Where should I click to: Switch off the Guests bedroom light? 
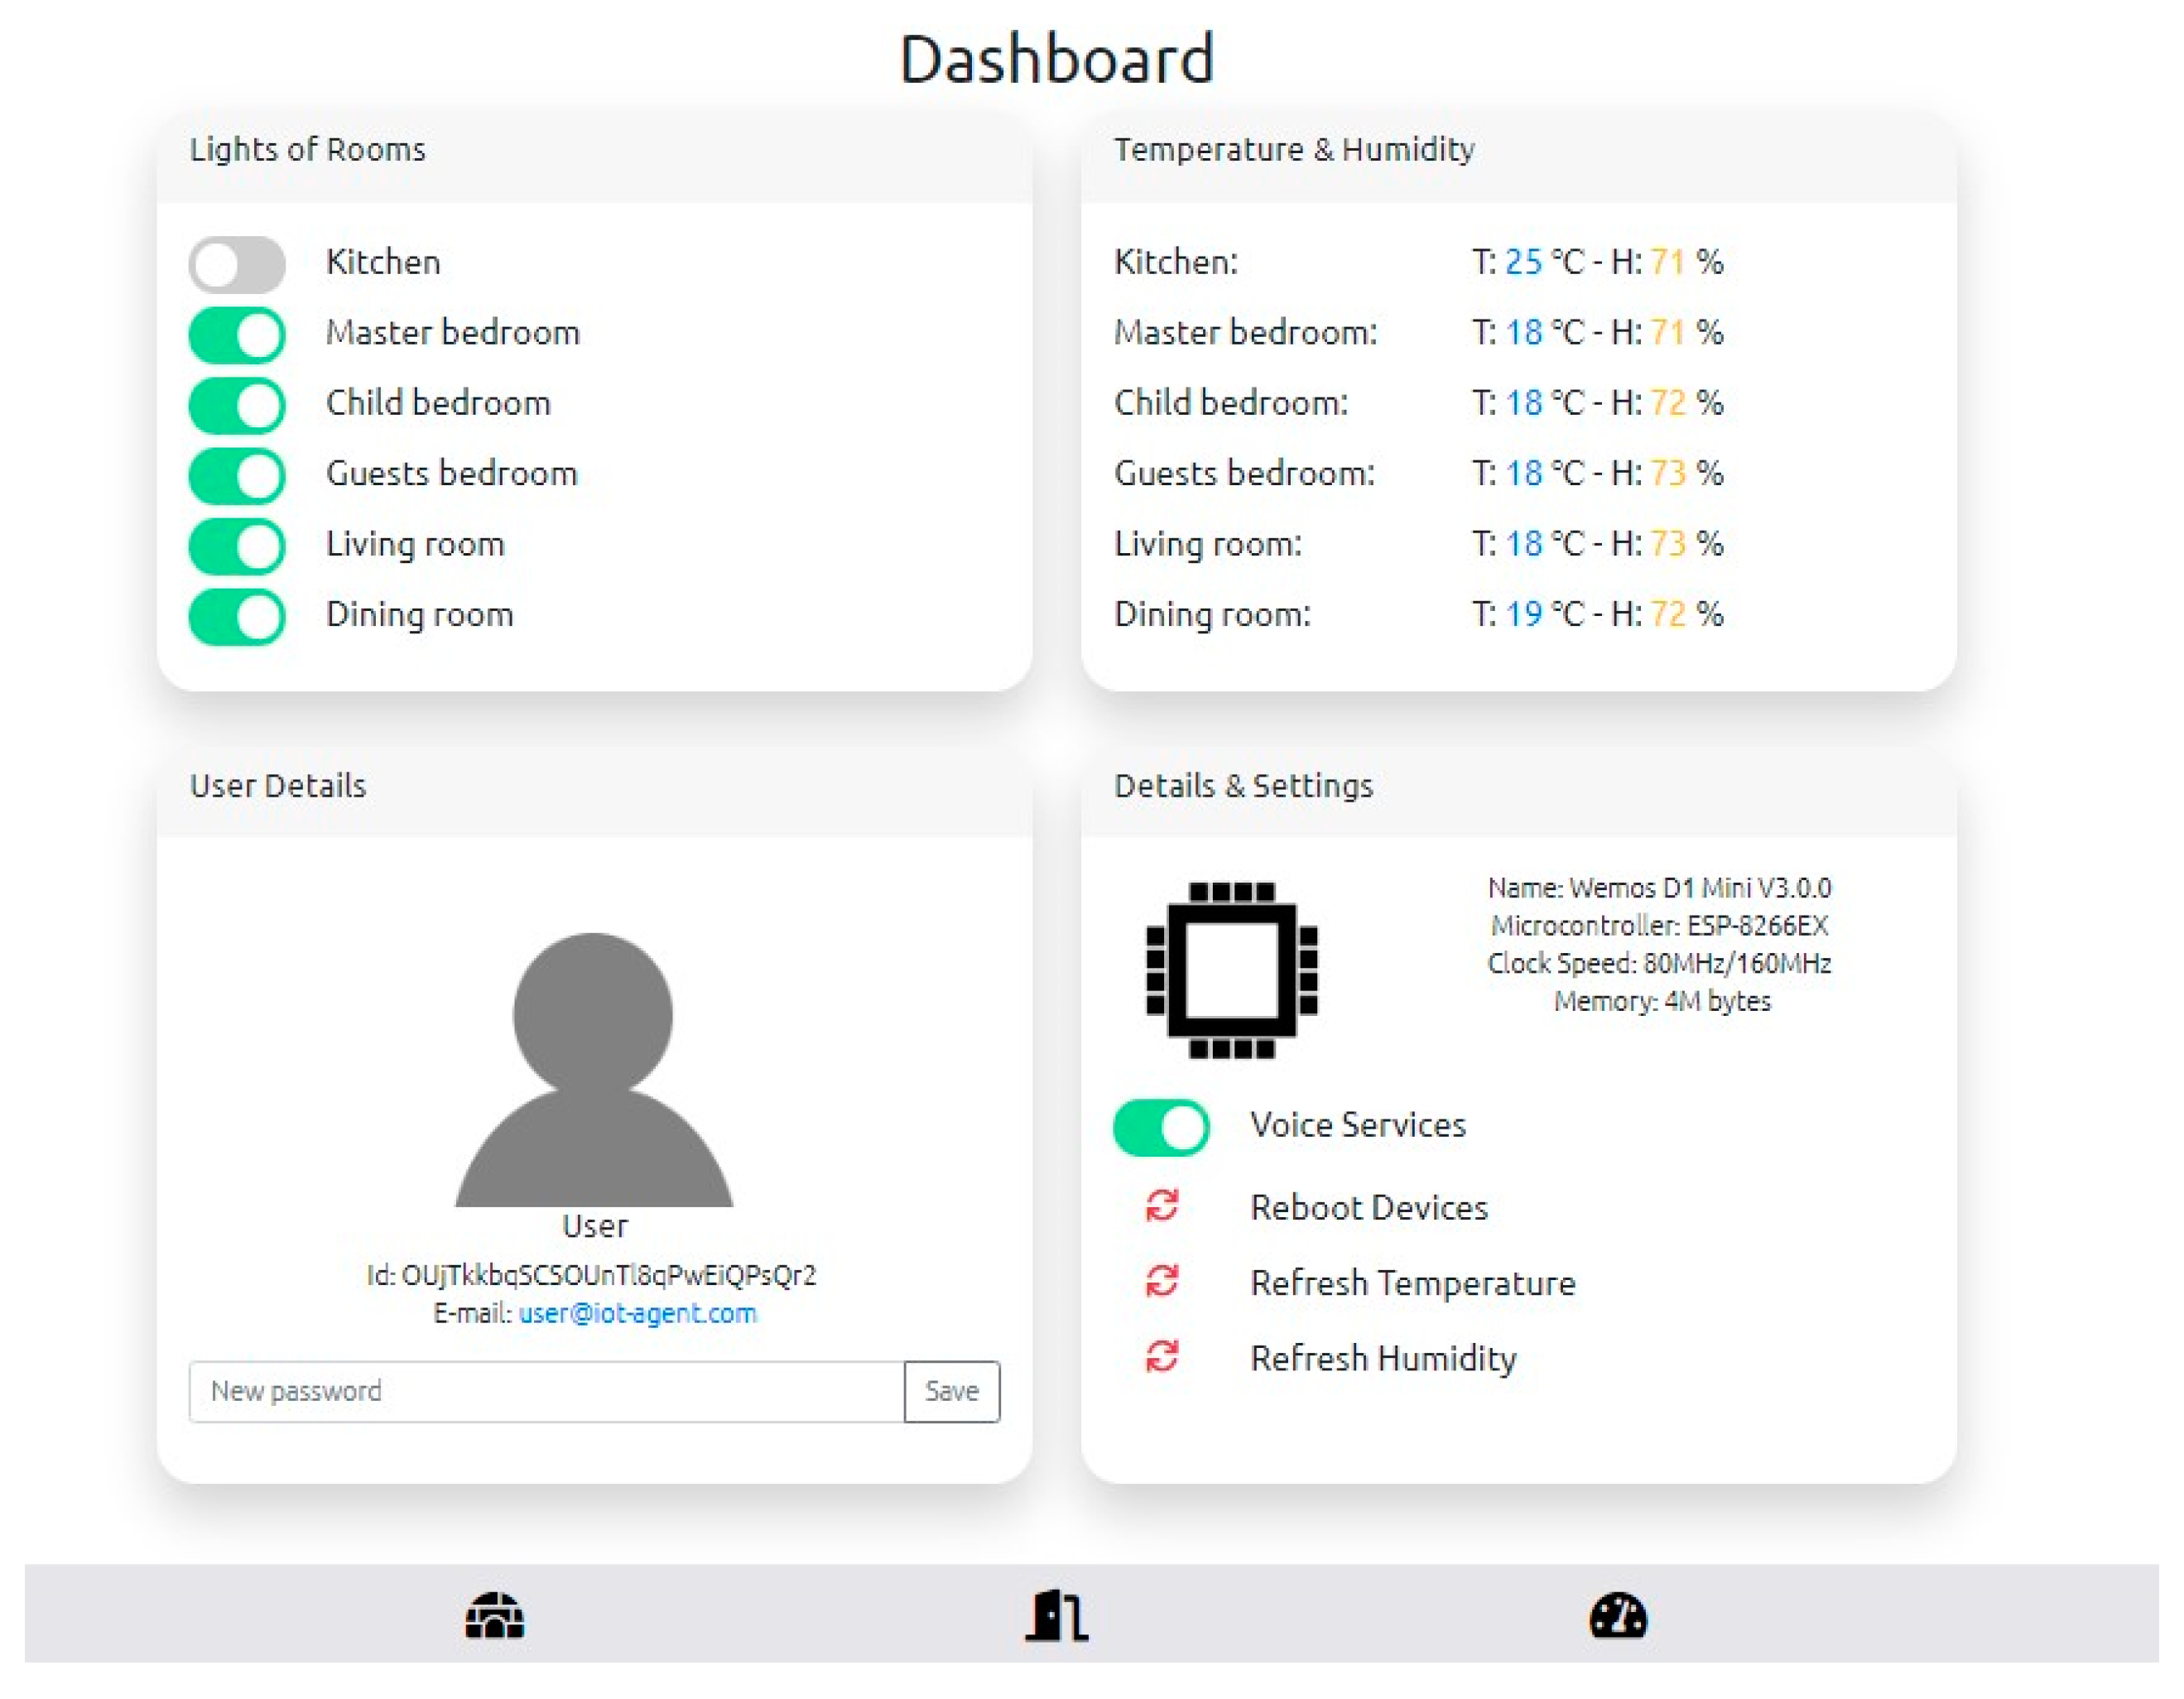237,475
